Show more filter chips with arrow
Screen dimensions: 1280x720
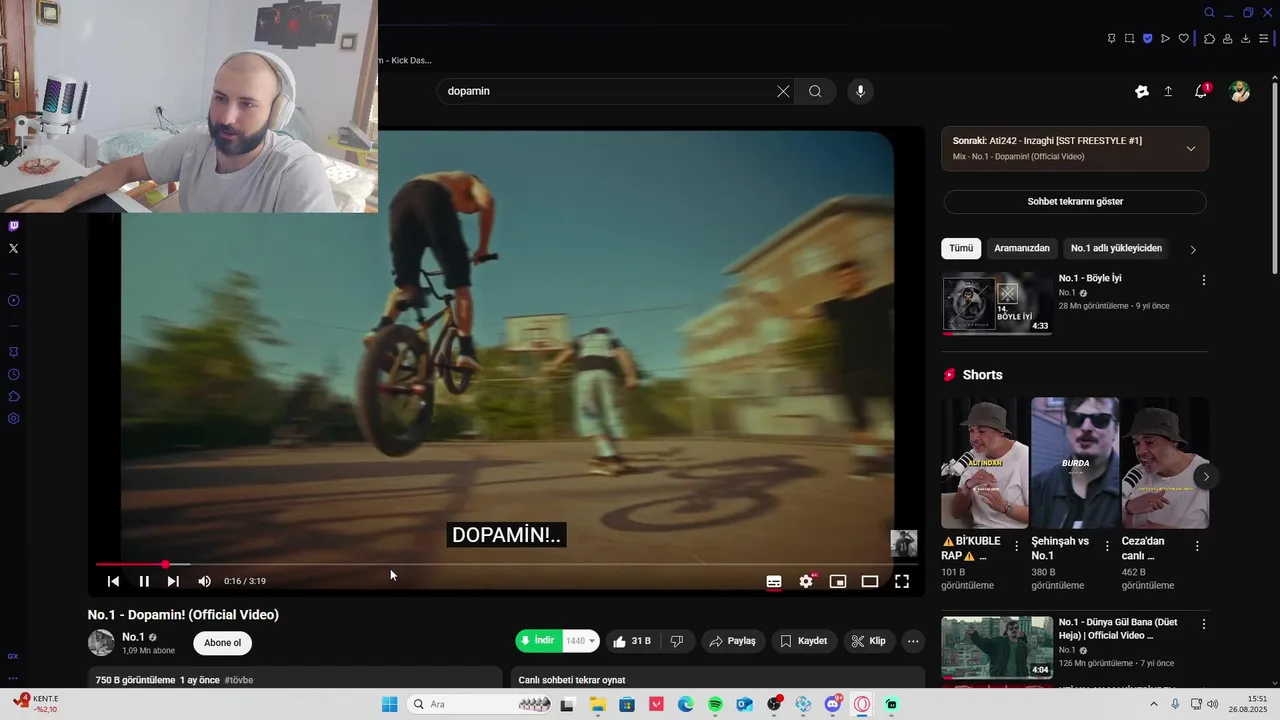coord(1192,250)
